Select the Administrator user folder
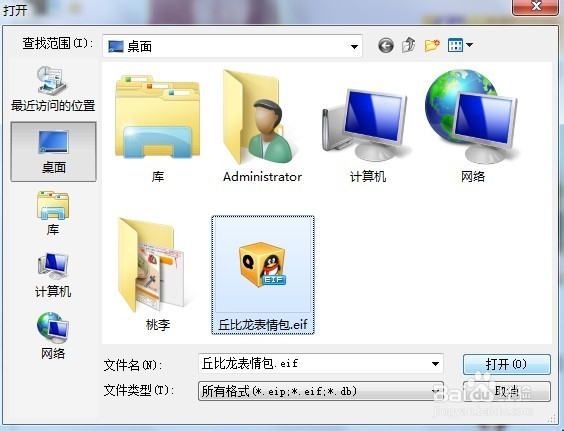This screenshot has height=431, width=564. pyautogui.click(x=262, y=126)
